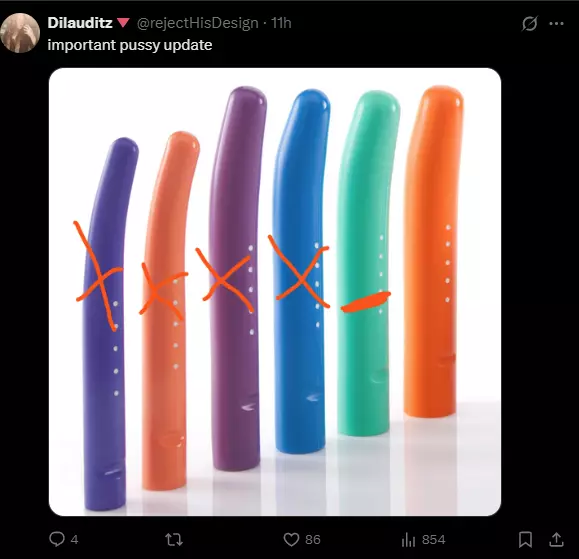The image size is (579, 559).
Task: Click the reply speech bubble icon
Action: [x=57, y=539]
